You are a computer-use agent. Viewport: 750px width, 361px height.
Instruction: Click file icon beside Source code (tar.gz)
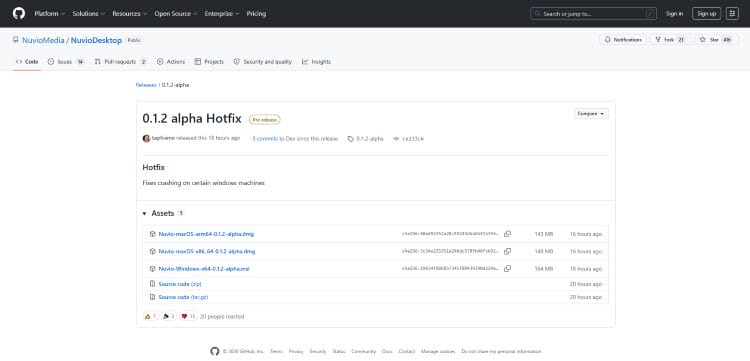[153, 297]
